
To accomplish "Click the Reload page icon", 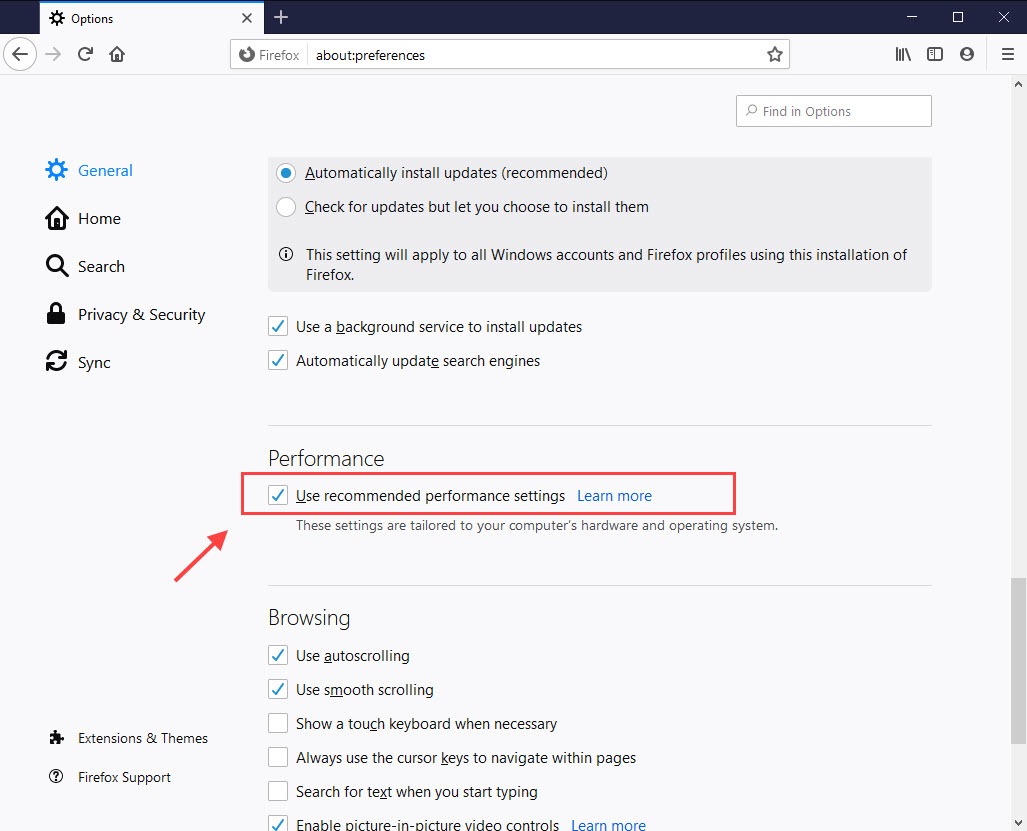I will click(x=84, y=54).
